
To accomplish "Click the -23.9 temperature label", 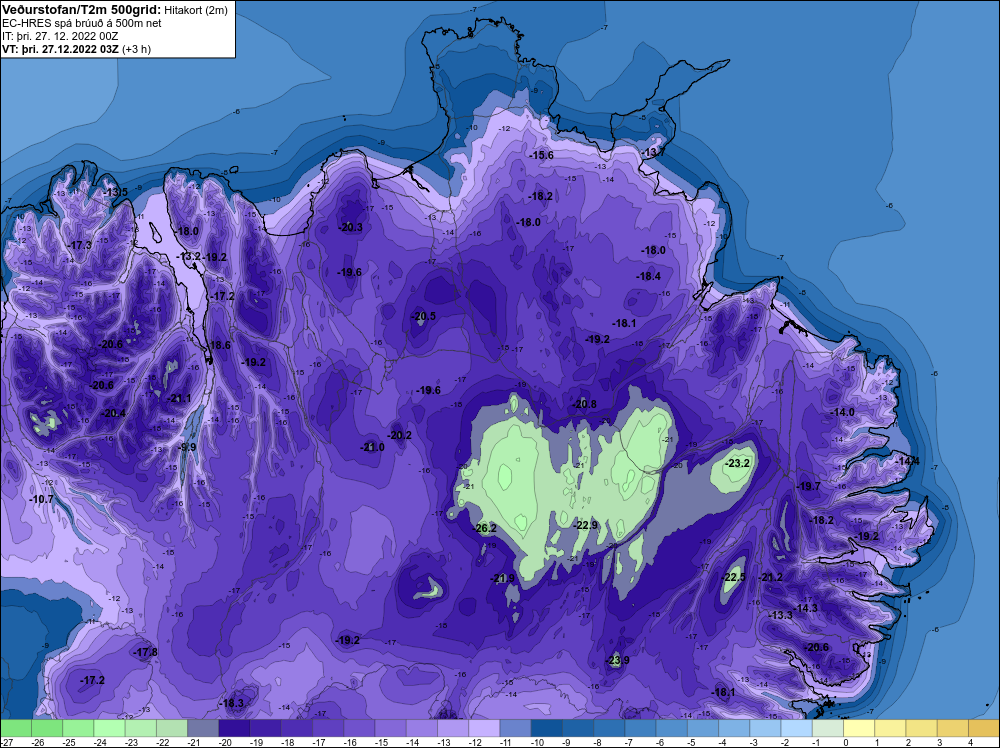I will tap(618, 660).
